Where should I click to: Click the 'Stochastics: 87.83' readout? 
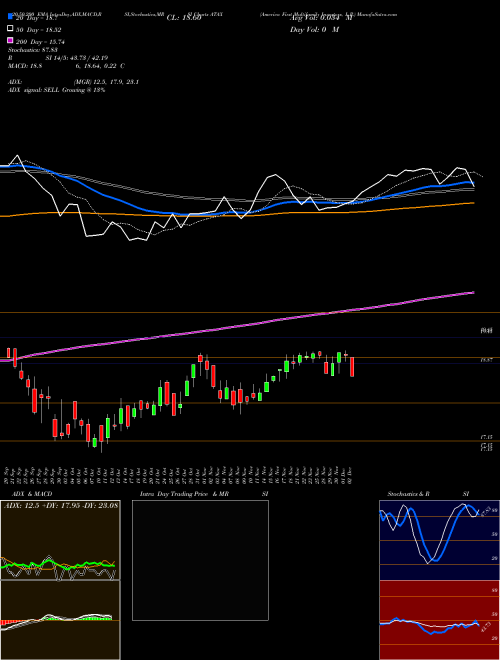tap(33, 50)
